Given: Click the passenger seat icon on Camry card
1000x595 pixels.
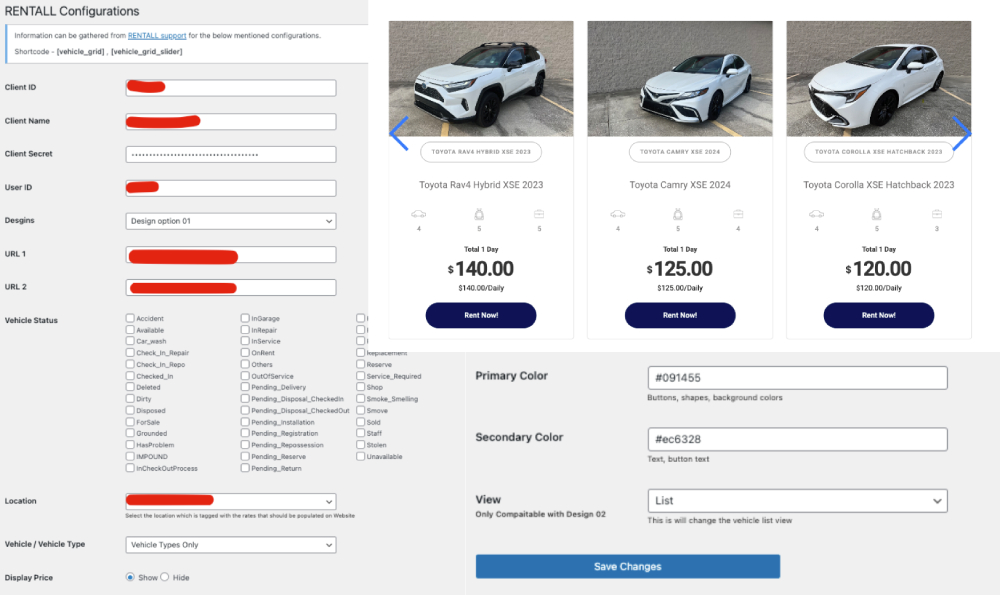Looking at the screenshot, I should click(x=679, y=213).
